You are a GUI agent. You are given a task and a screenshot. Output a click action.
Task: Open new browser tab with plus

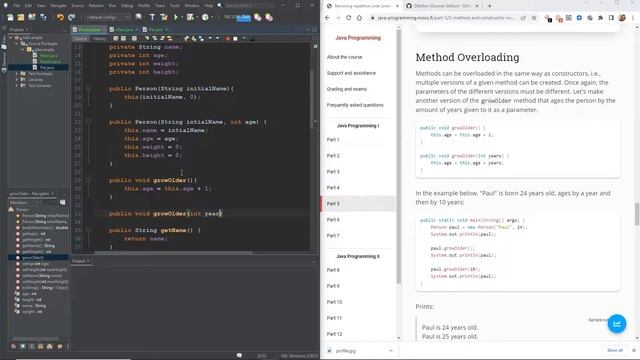coord(489,6)
